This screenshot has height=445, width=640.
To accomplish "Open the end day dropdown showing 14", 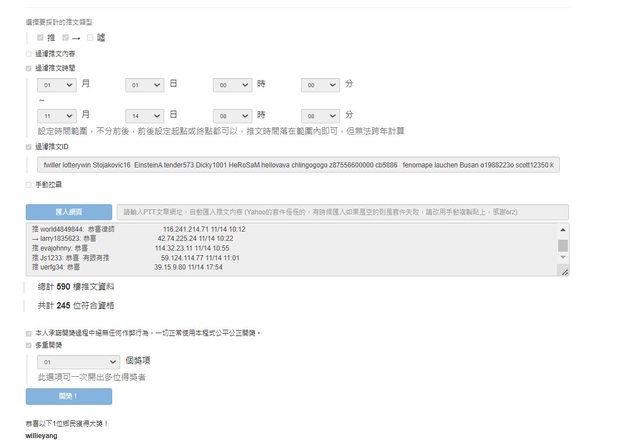I will tap(144, 115).
